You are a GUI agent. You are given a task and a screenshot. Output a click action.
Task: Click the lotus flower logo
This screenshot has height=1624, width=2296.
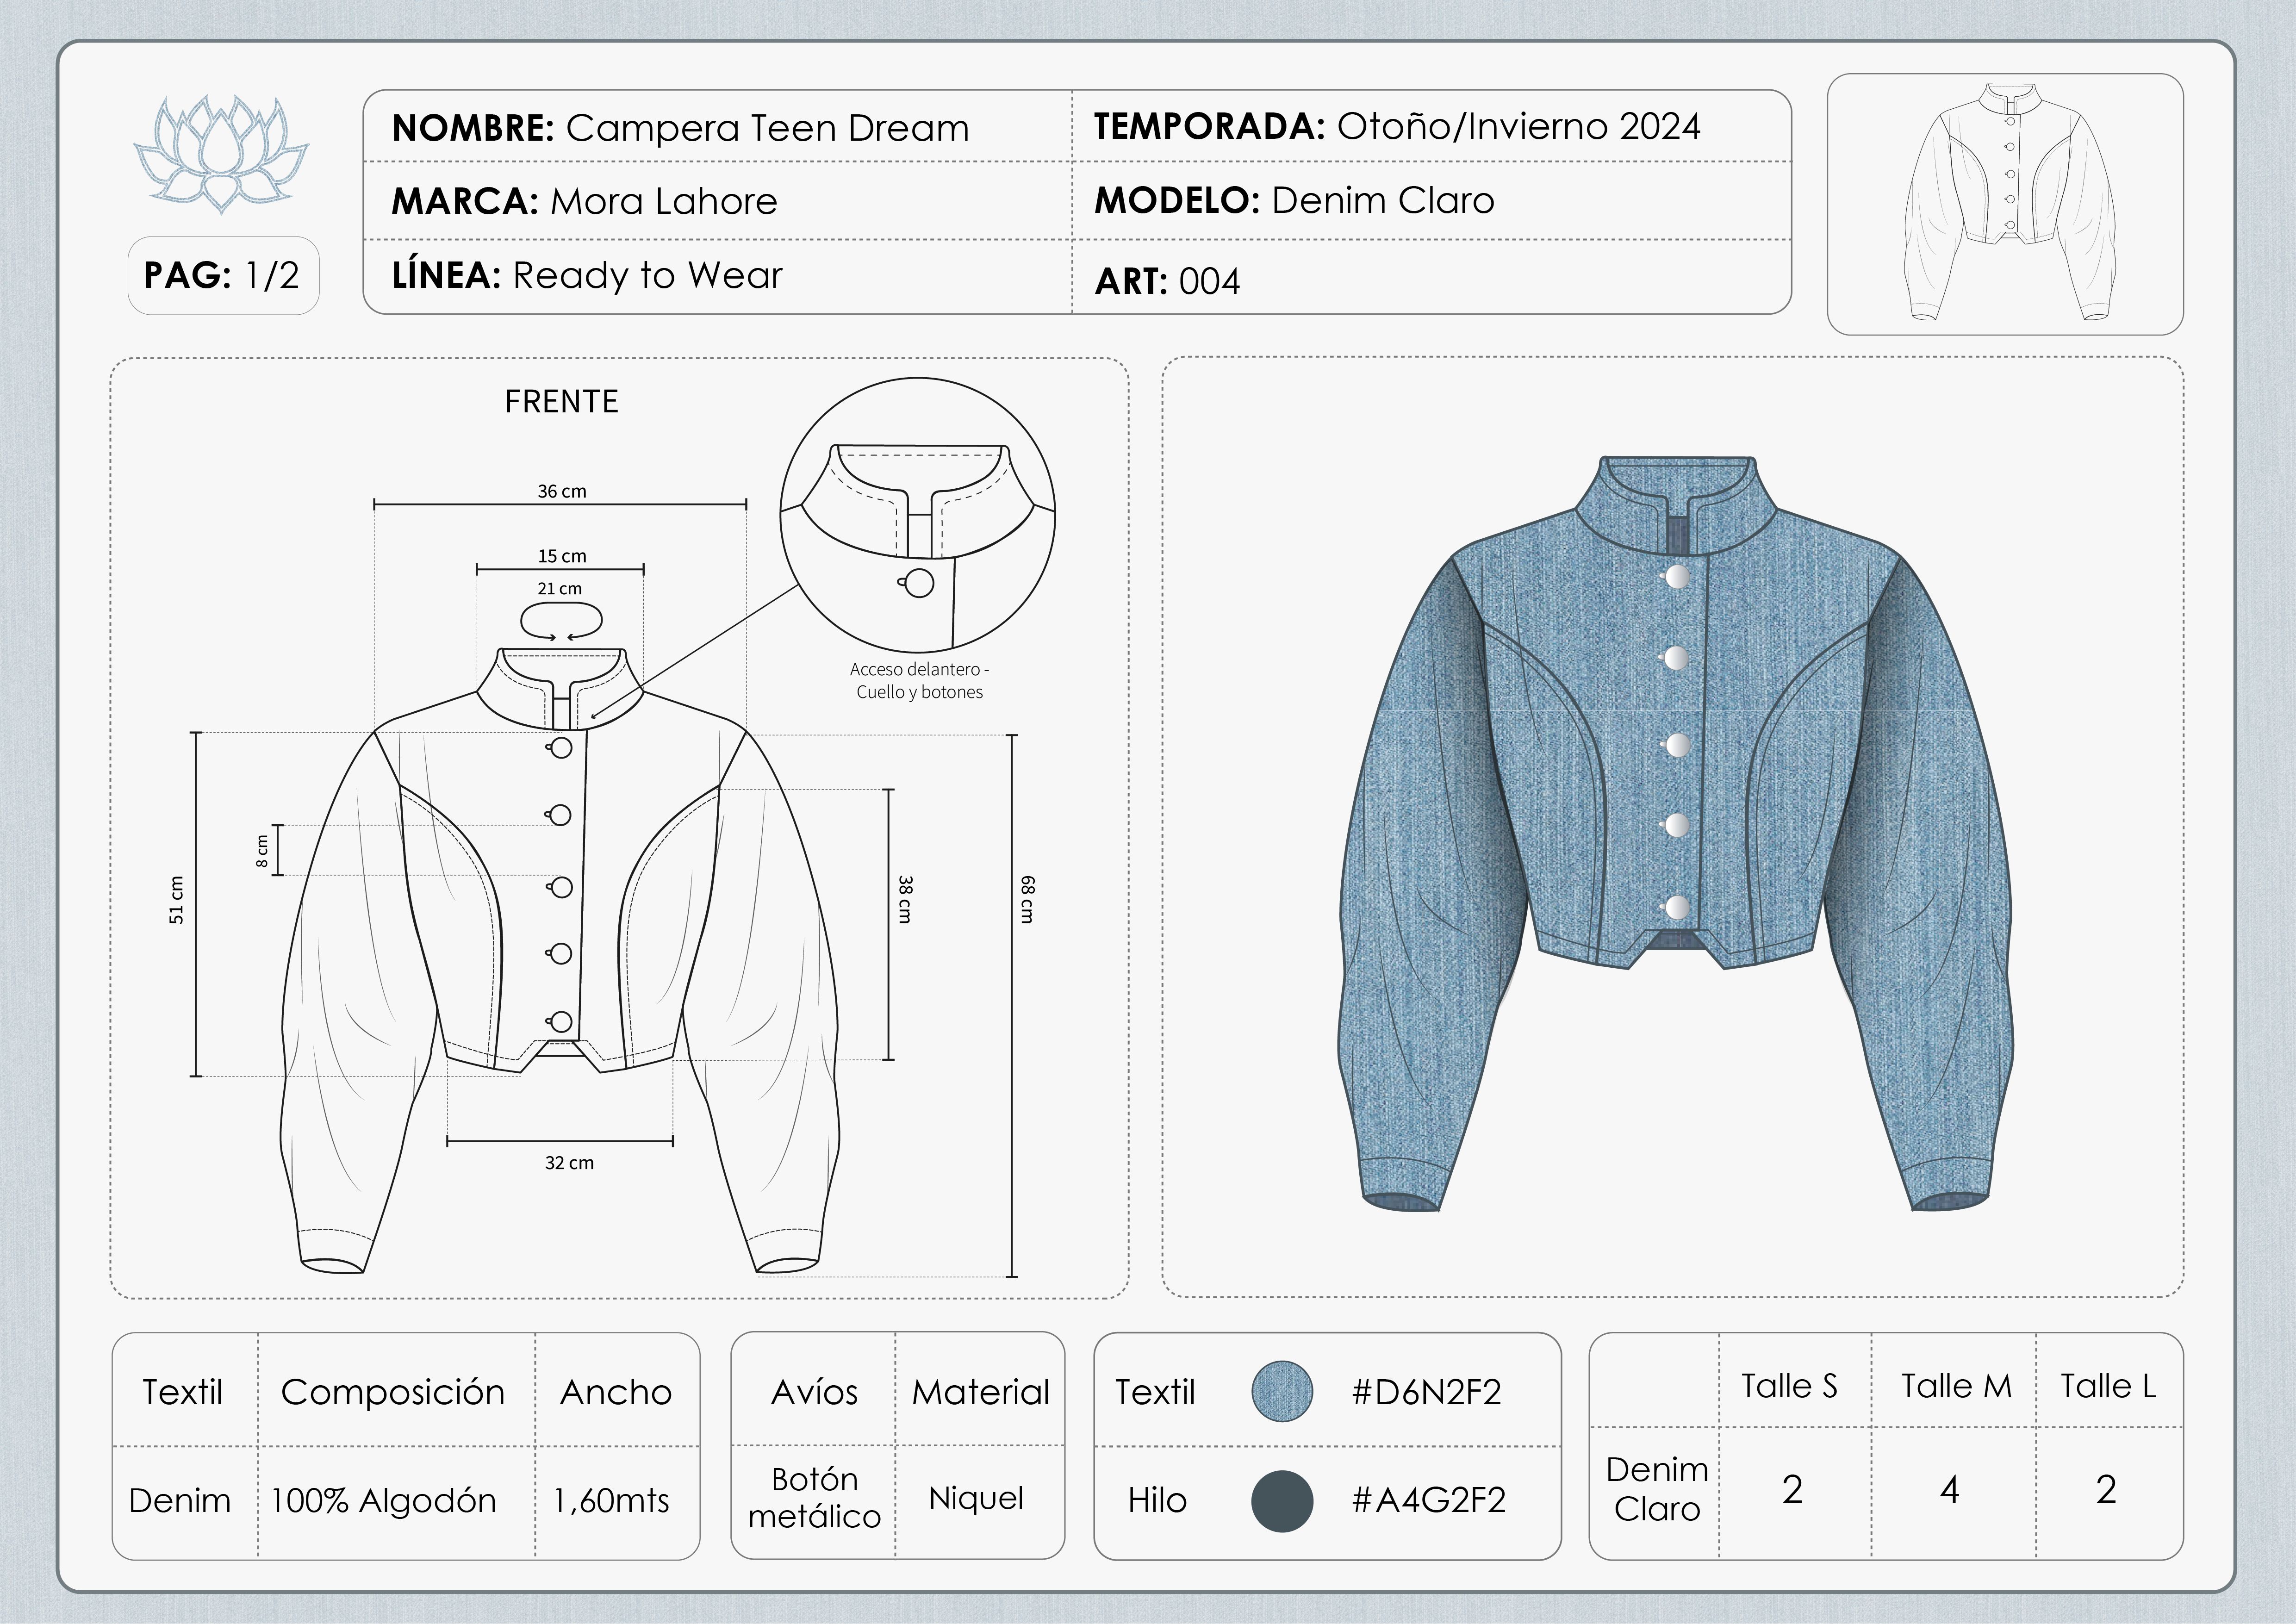coord(221,153)
